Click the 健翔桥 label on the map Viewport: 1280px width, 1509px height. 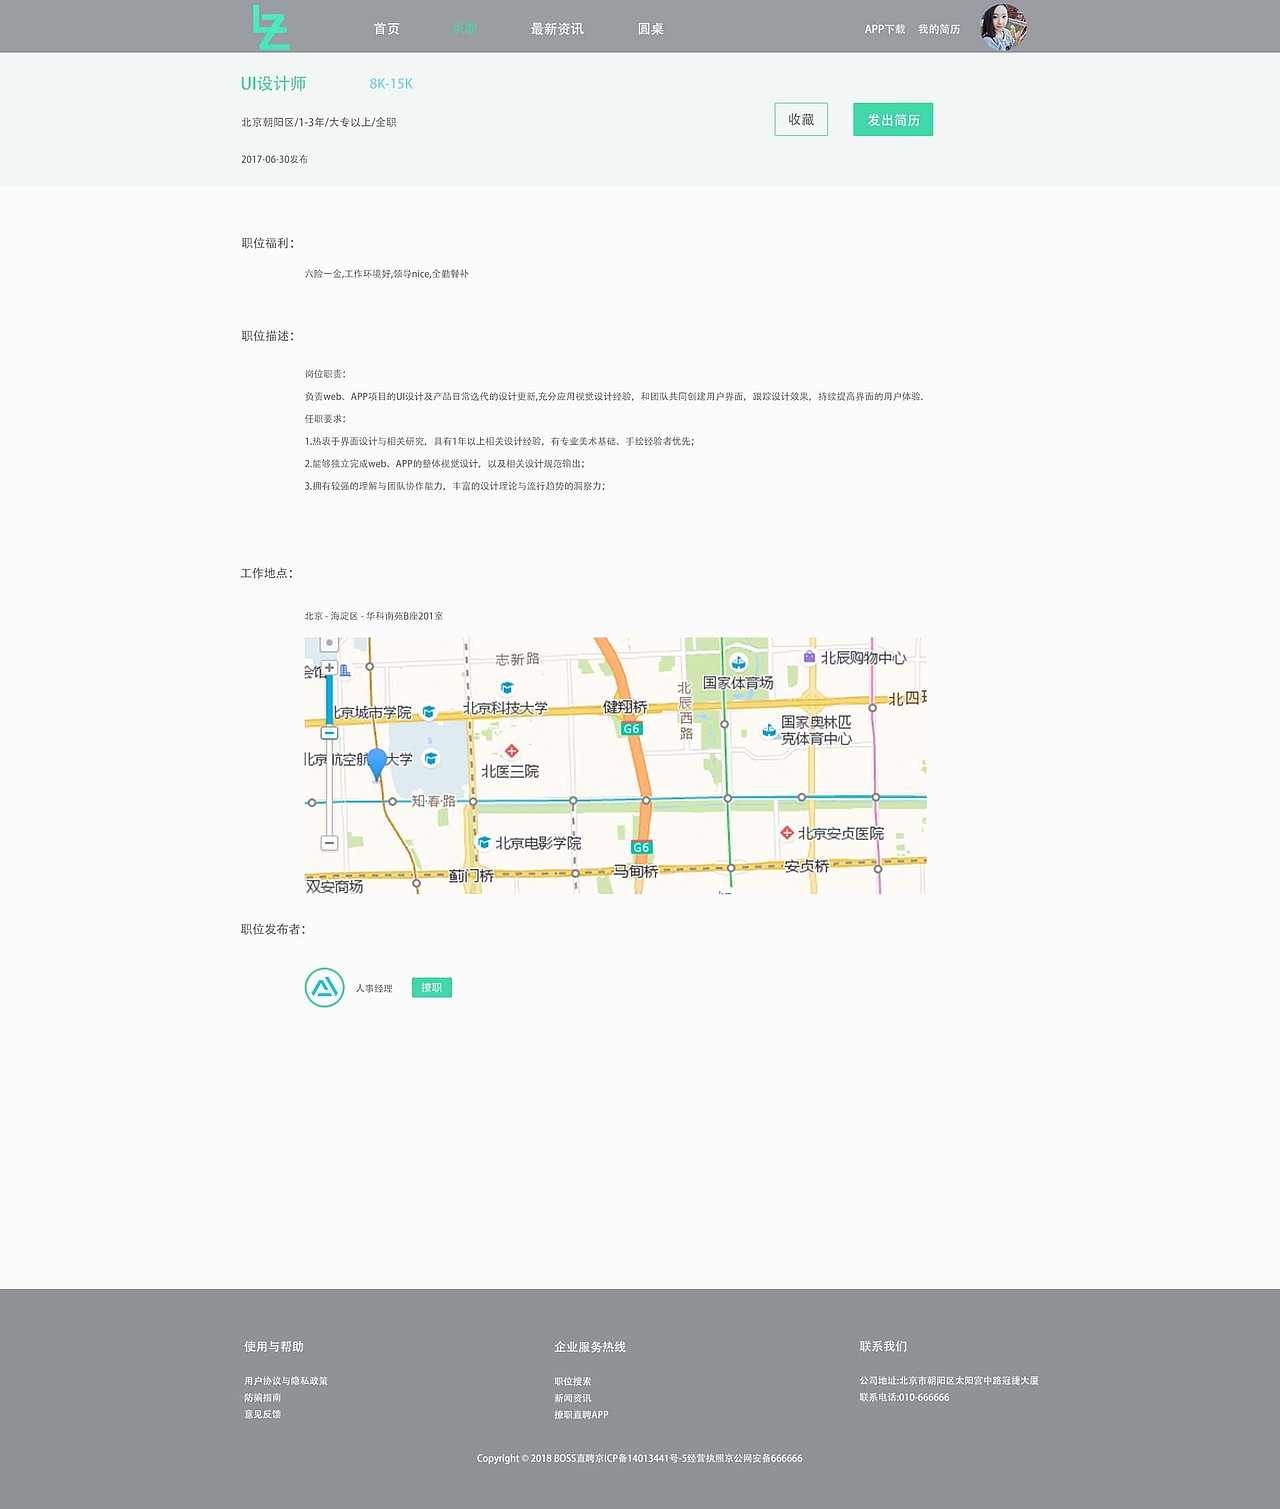coord(625,707)
